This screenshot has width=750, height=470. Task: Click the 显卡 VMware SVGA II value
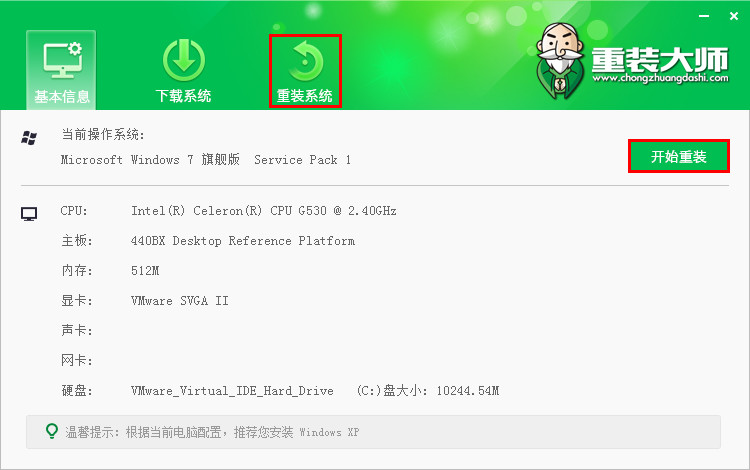click(x=179, y=301)
